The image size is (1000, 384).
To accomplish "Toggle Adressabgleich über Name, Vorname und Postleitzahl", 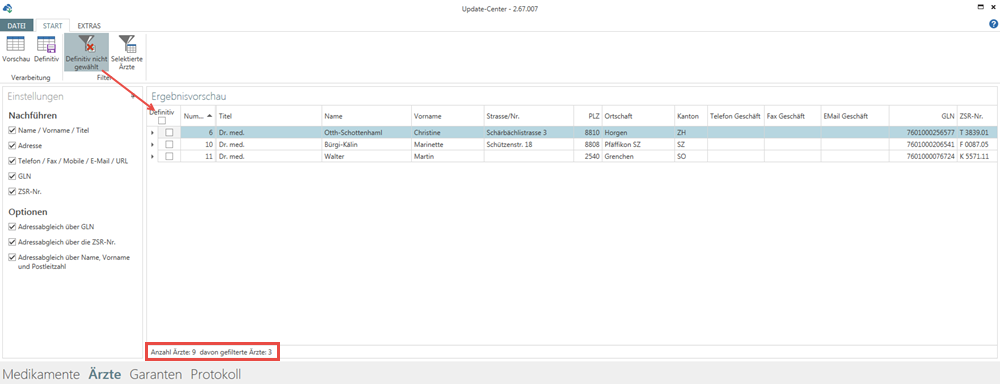I will (12, 257).
